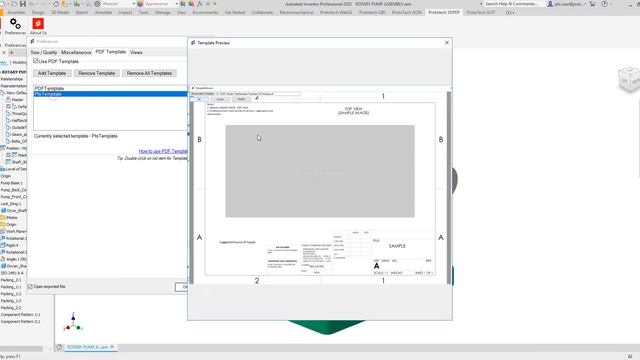Click the fx parameters icon
640x360 pixels.
[200, 4]
